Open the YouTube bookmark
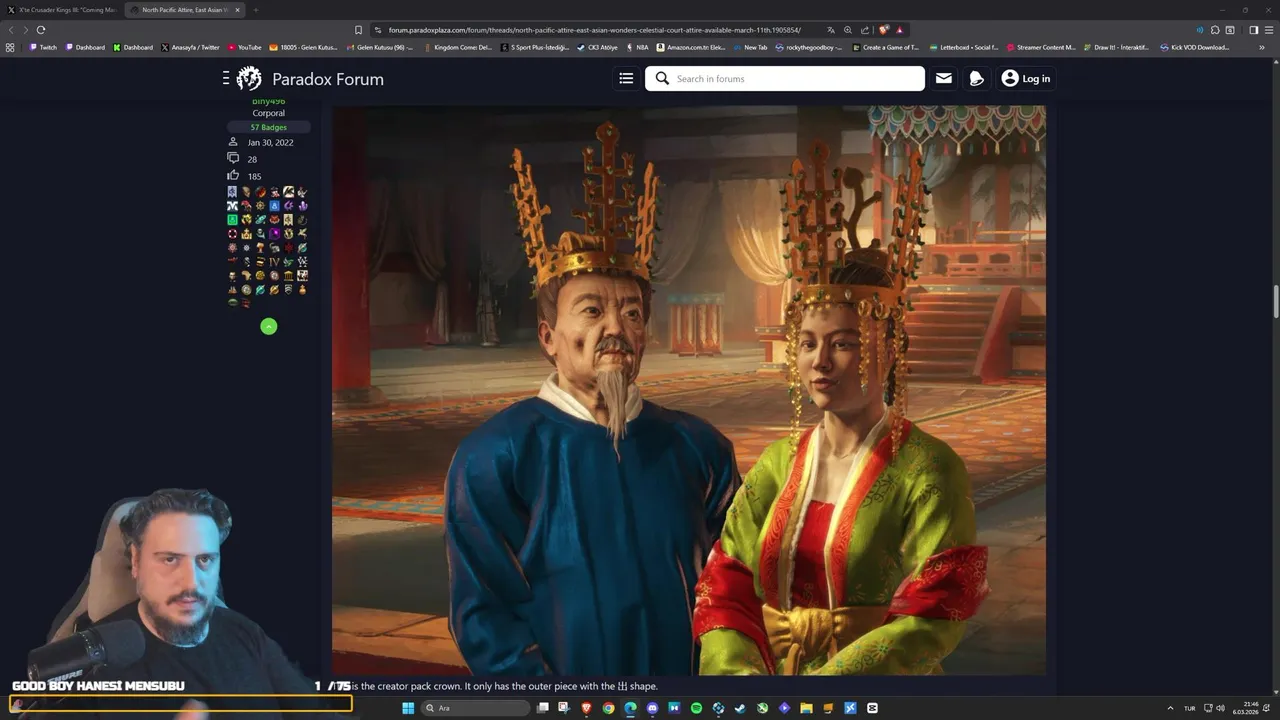Image resolution: width=1280 pixels, height=720 pixels. tap(245, 47)
